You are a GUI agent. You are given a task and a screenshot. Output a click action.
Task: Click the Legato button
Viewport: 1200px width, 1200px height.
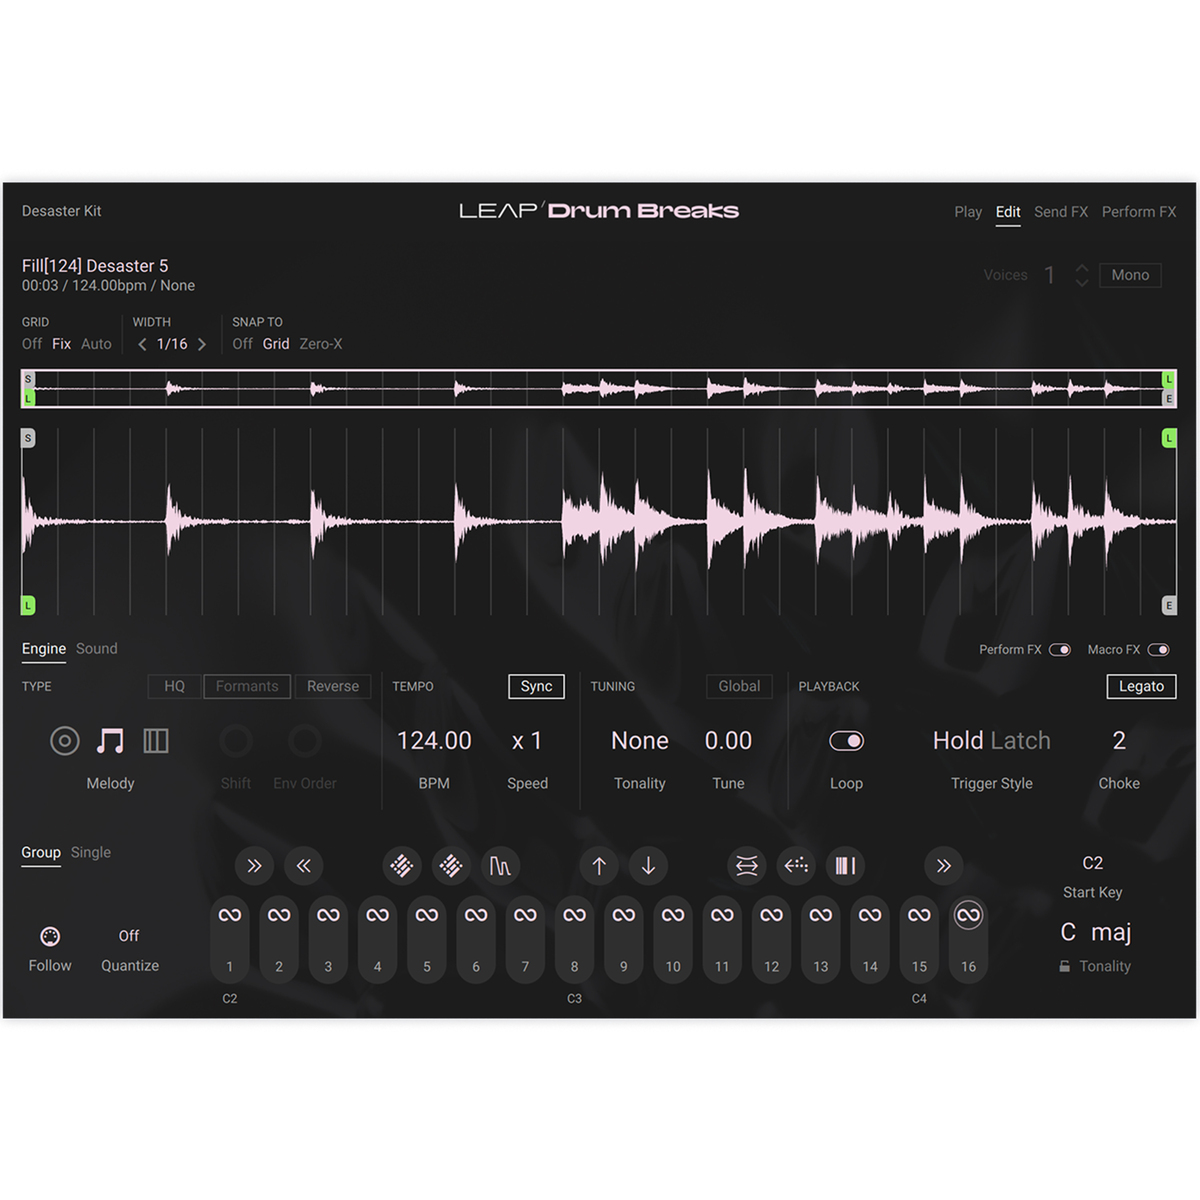pos(1141,687)
